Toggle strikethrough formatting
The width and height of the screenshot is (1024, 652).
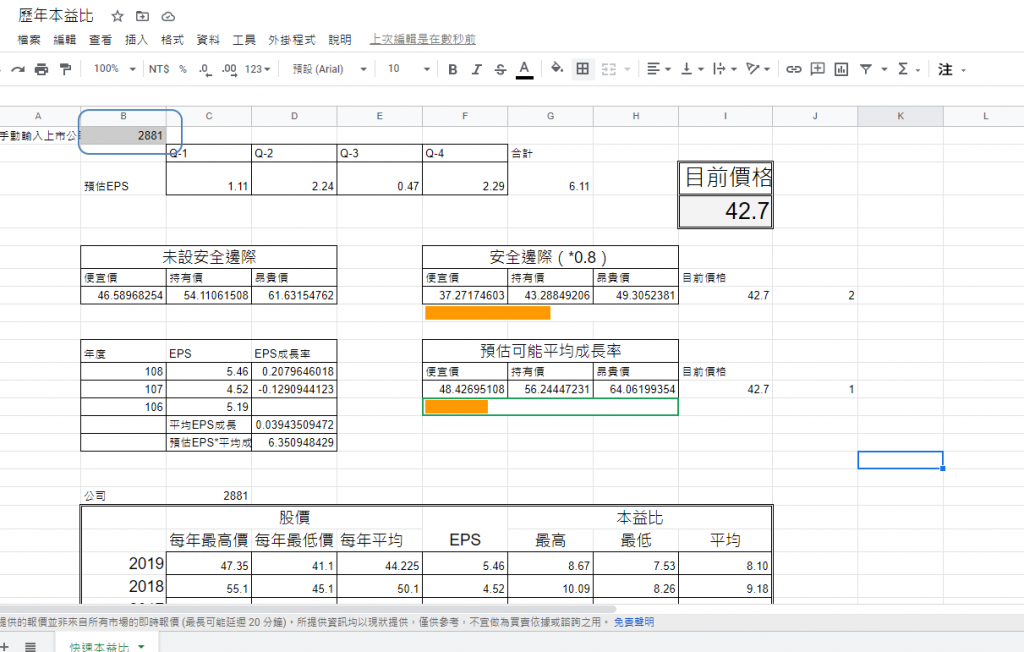coord(500,69)
